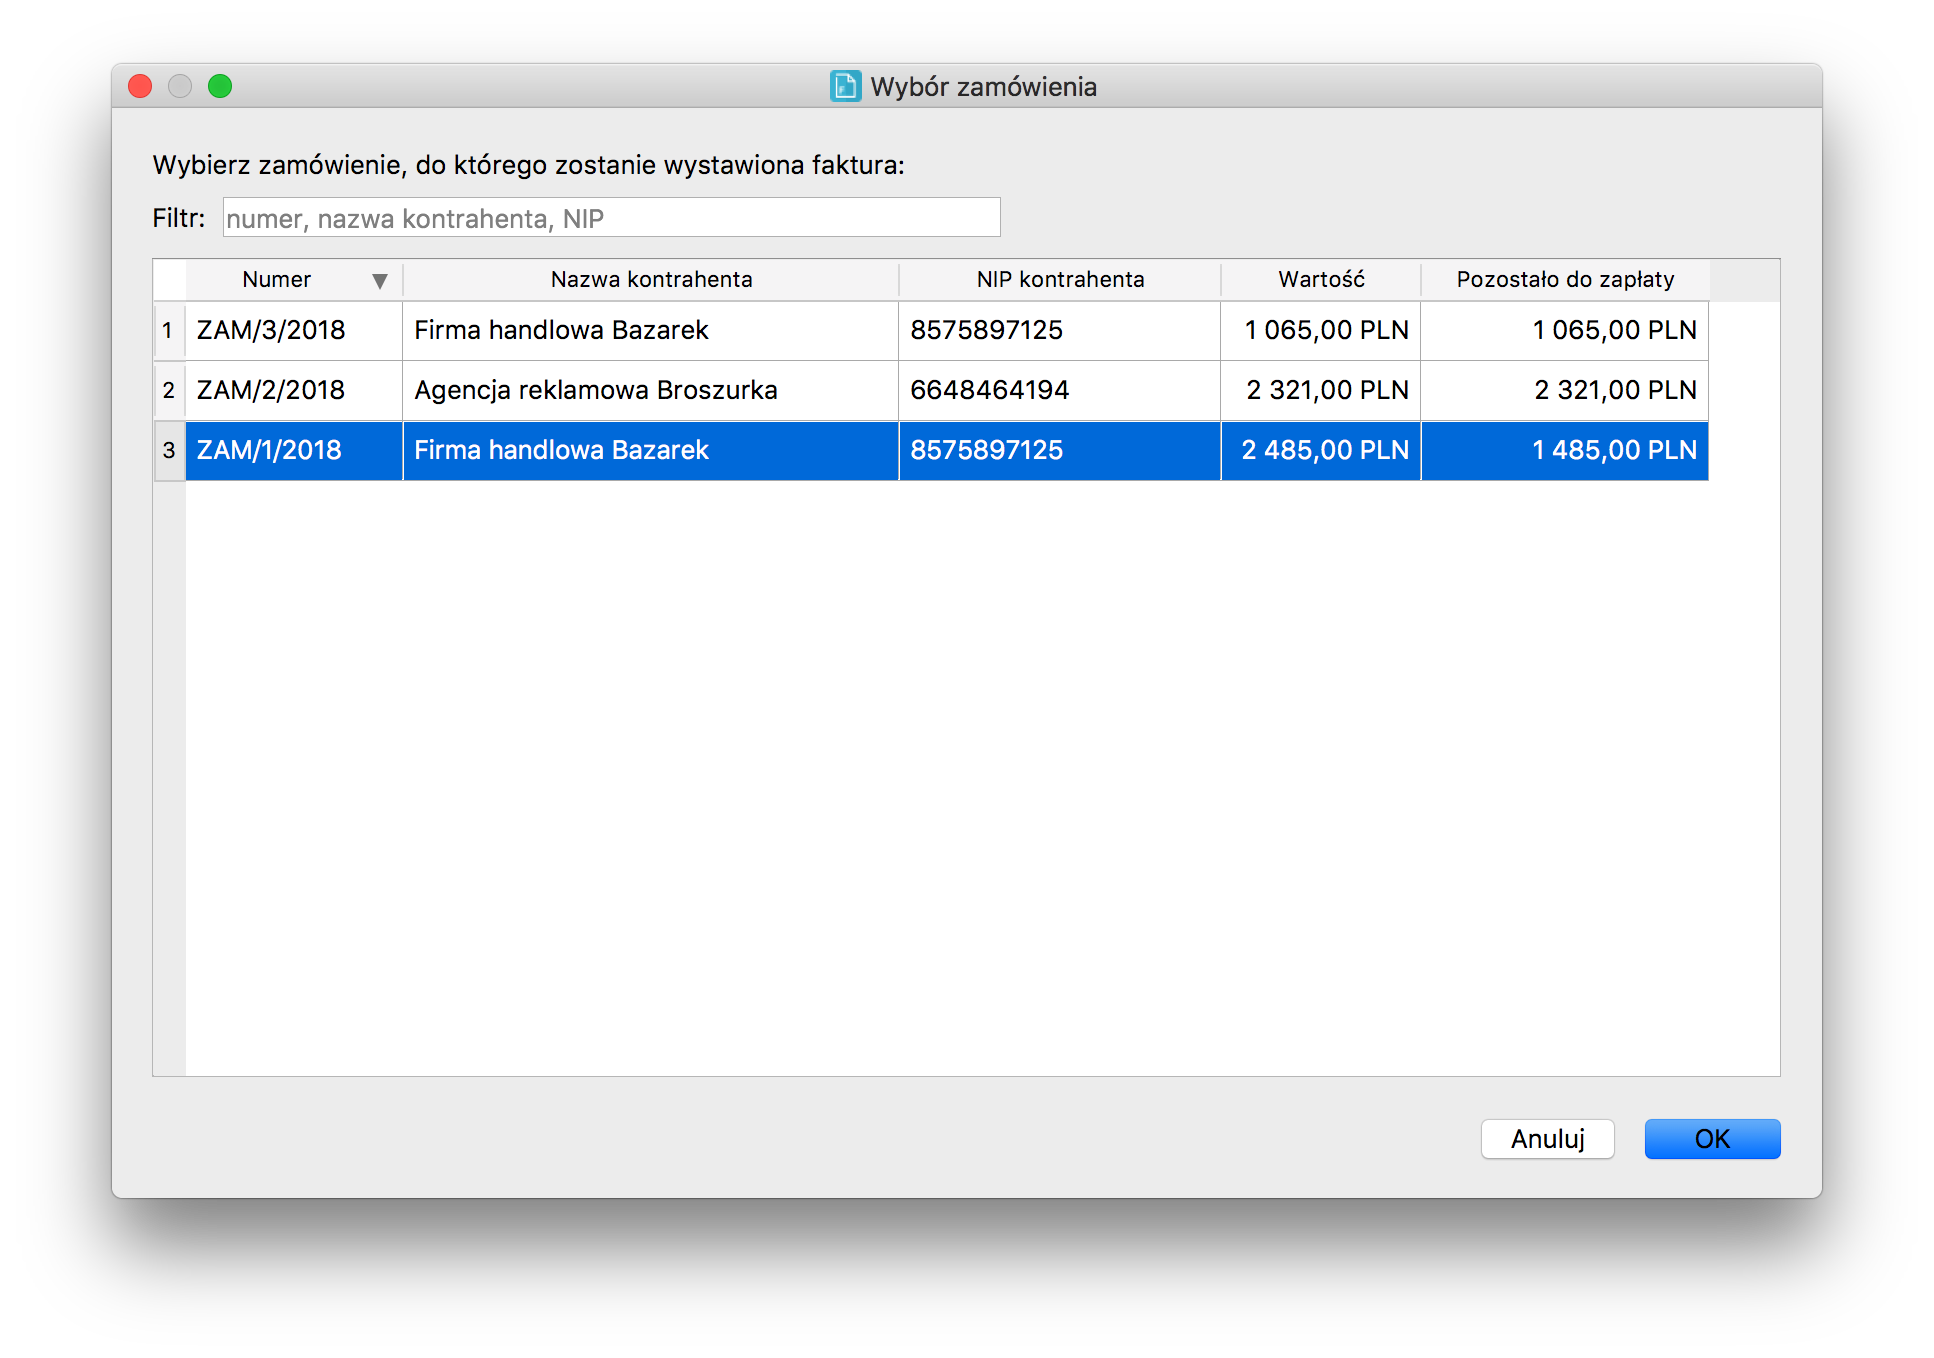The width and height of the screenshot is (1934, 1358).
Task: Click the OK button
Action: click(1711, 1138)
